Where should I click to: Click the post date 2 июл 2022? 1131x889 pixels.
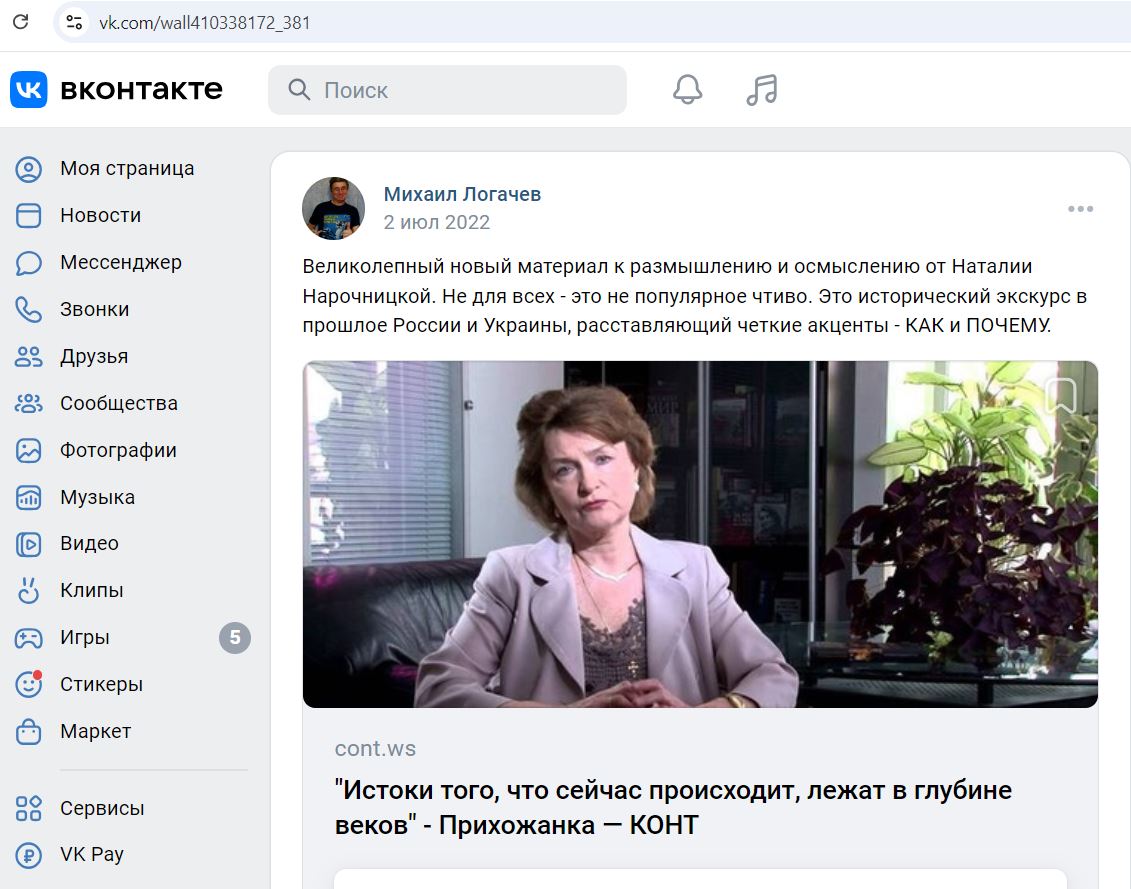coord(436,222)
